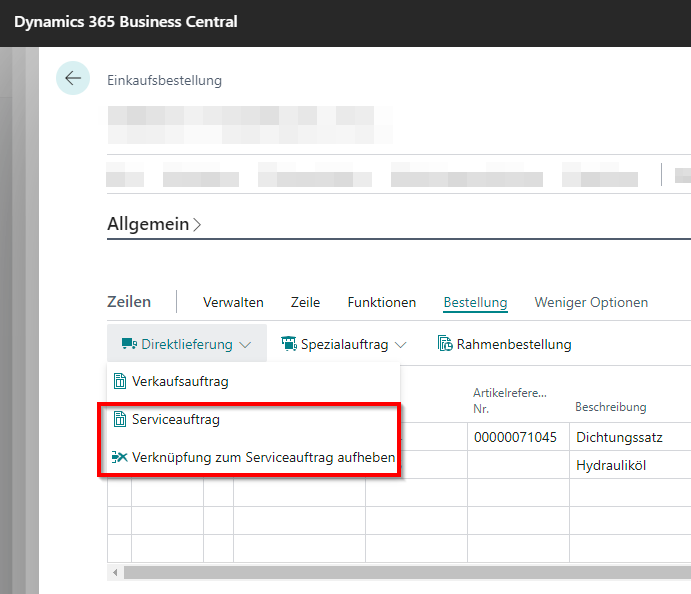Click the Direktlieferung truck icon

click(129, 344)
